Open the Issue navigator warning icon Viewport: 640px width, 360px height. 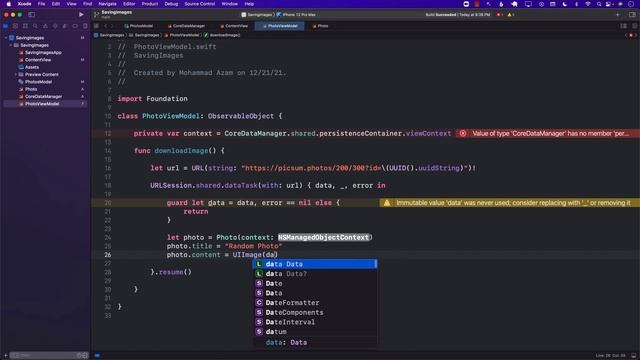coord(45,26)
